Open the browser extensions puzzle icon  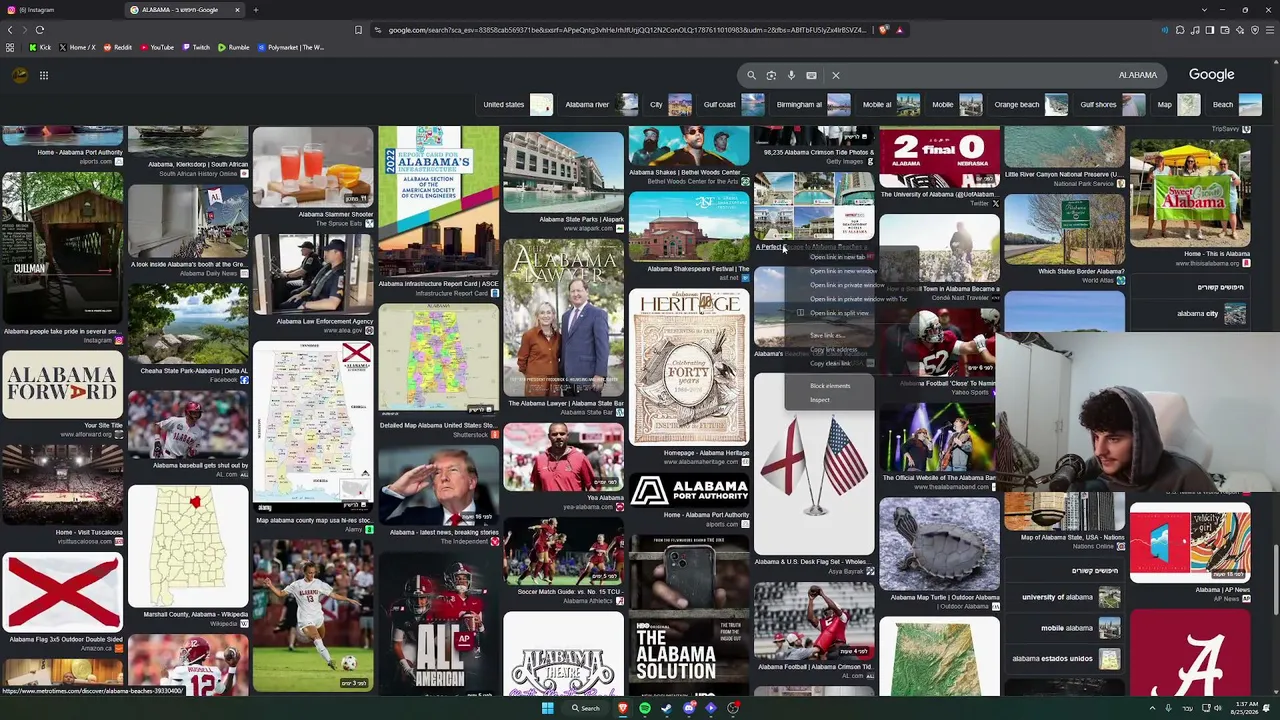click(x=1180, y=30)
